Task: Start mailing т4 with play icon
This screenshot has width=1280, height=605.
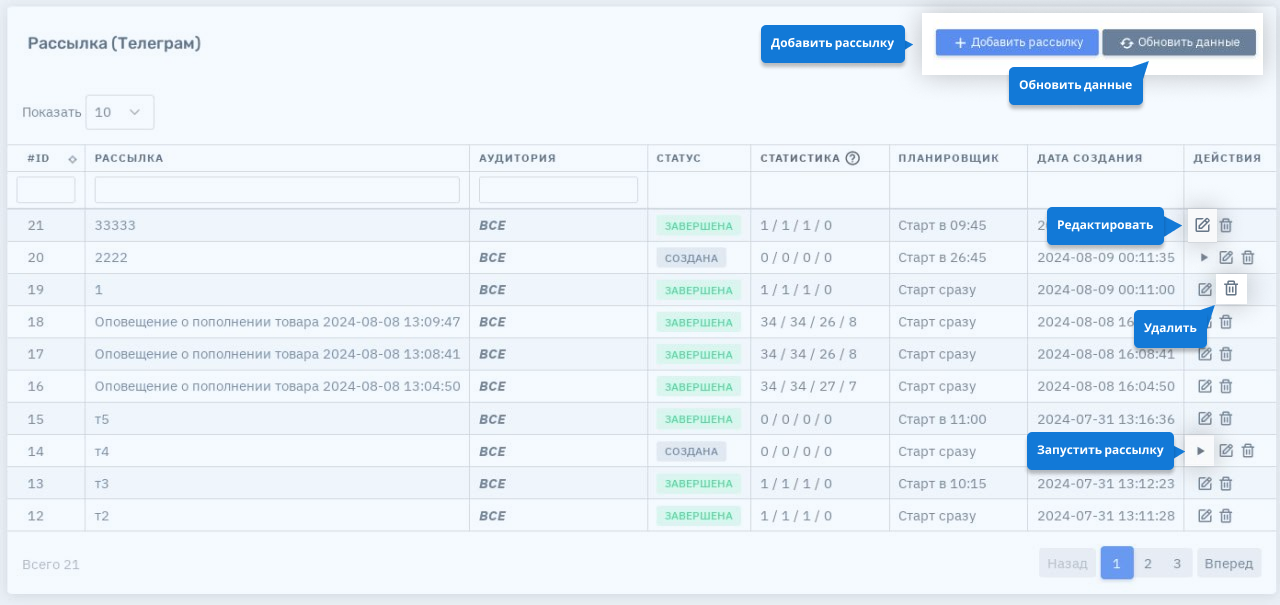Action: [1201, 451]
